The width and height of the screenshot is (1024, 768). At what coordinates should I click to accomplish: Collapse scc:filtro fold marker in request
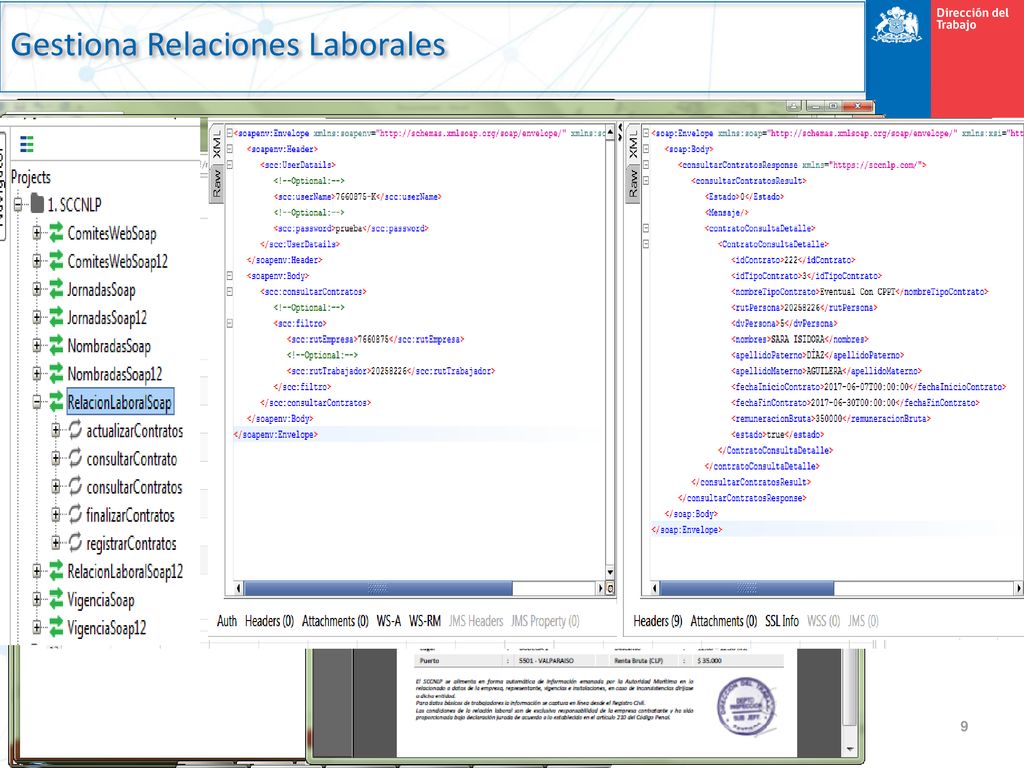230,323
